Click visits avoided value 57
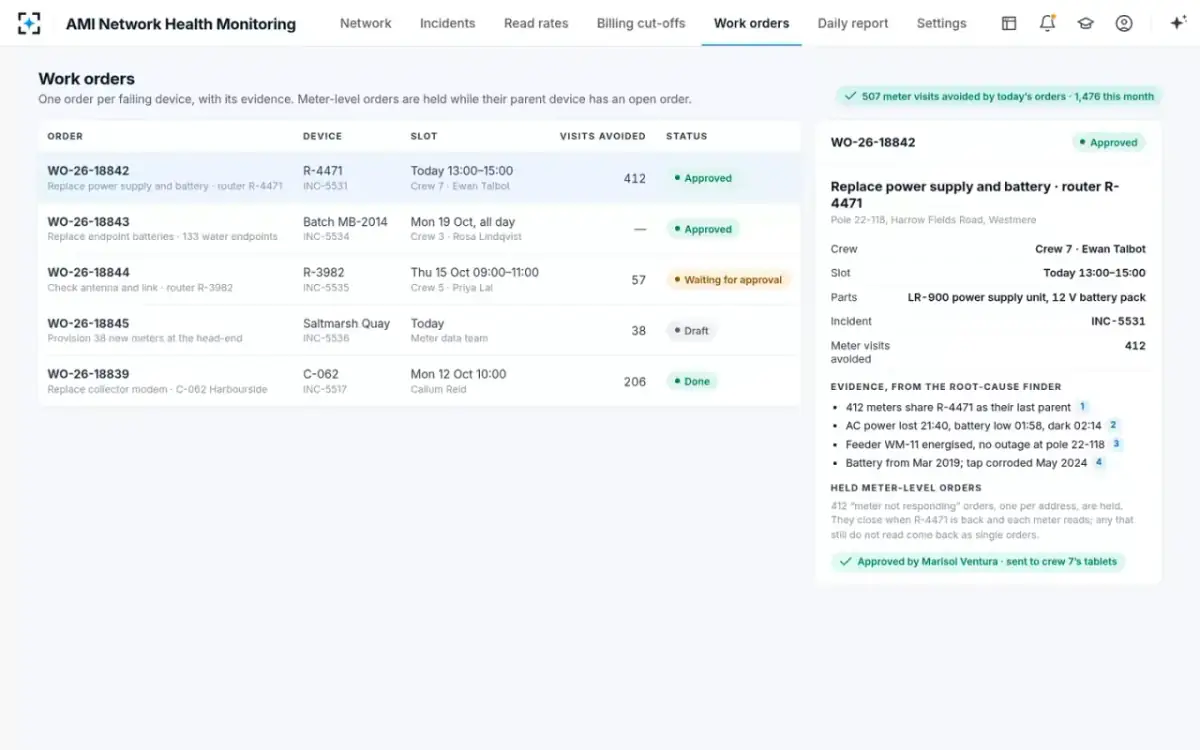This screenshot has width=1200, height=750. [638, 280]
